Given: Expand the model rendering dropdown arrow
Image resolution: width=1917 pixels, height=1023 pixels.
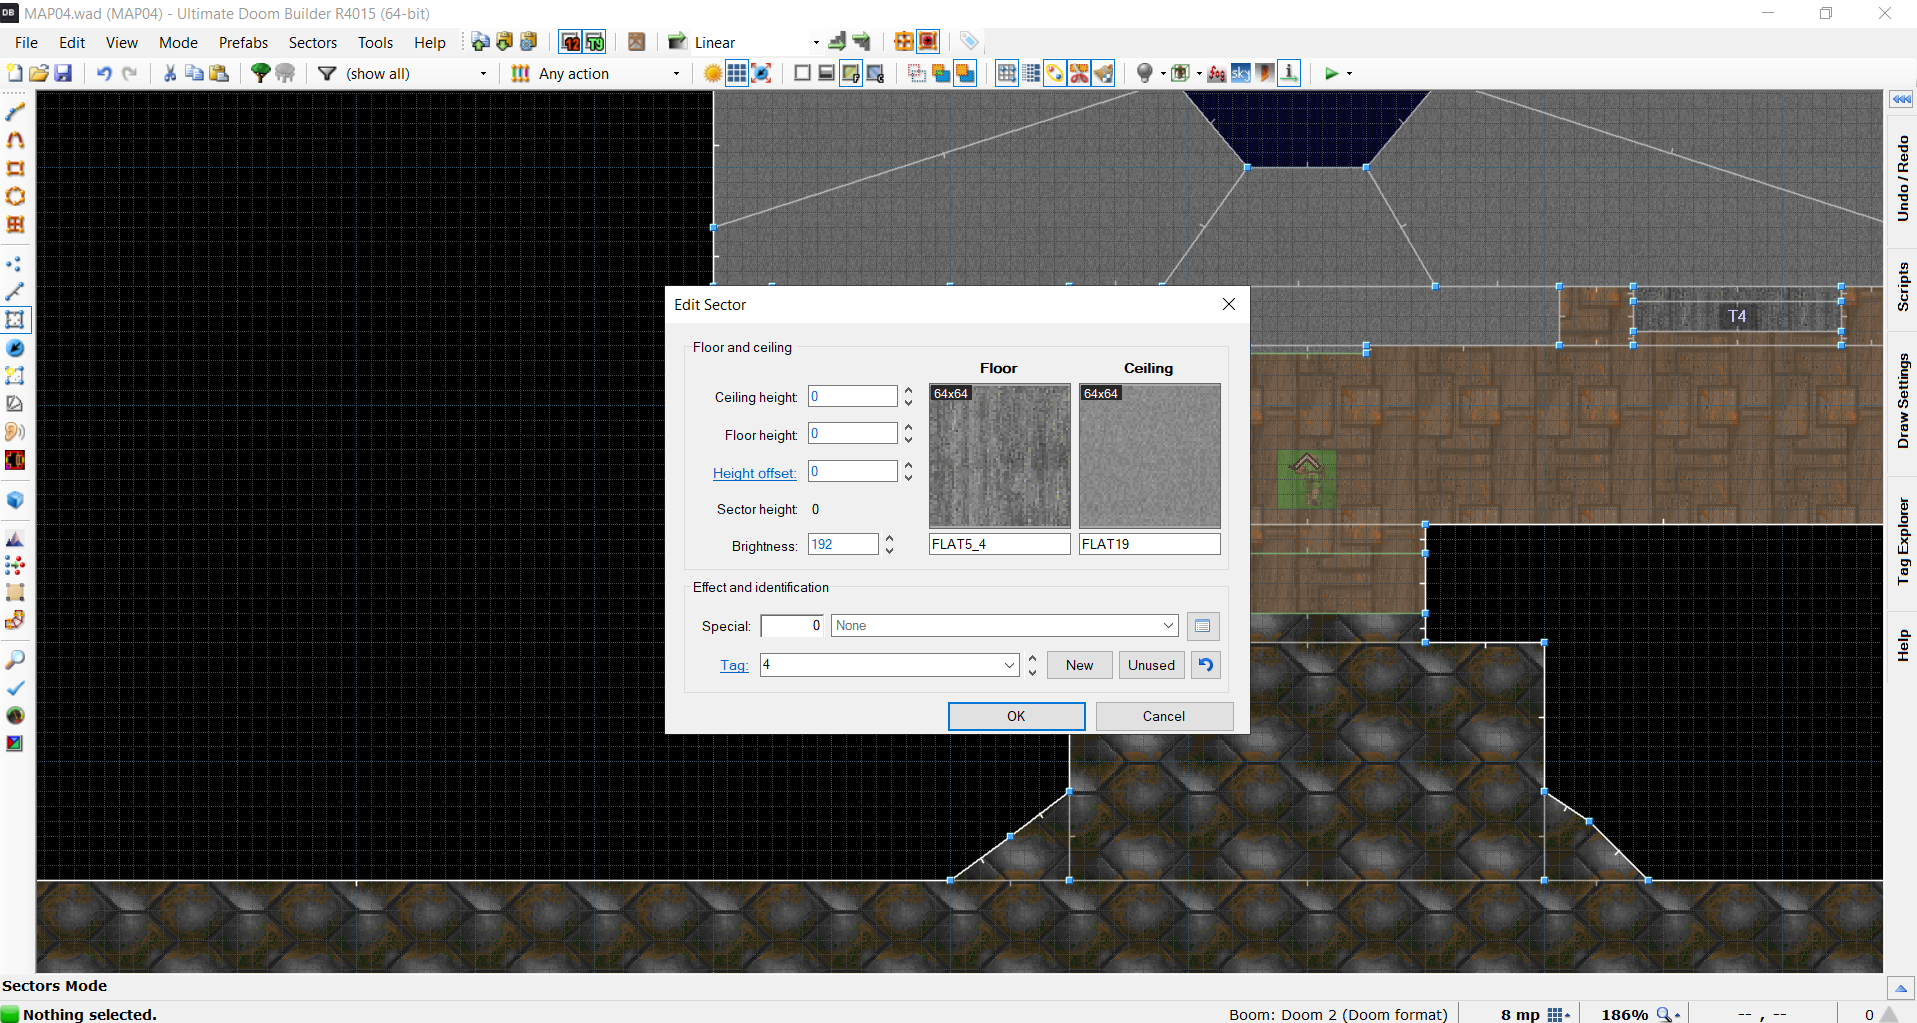Looking at the screenshot, I should [x=1199, y=73].
